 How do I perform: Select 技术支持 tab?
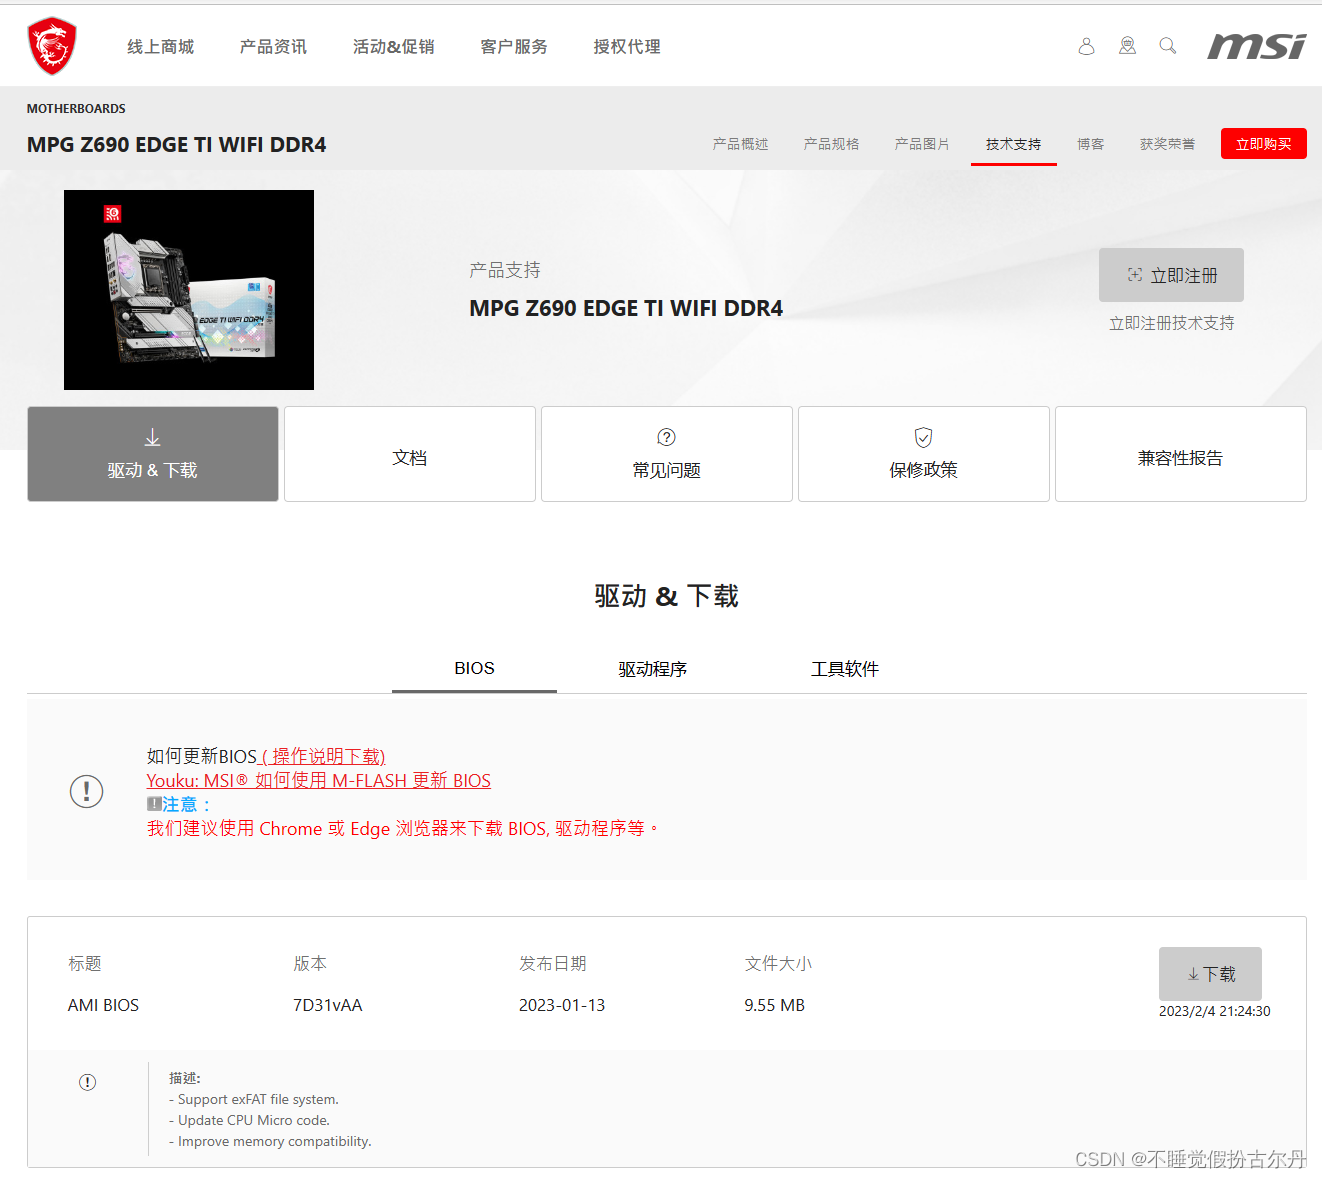click(x=1014, y=144)
